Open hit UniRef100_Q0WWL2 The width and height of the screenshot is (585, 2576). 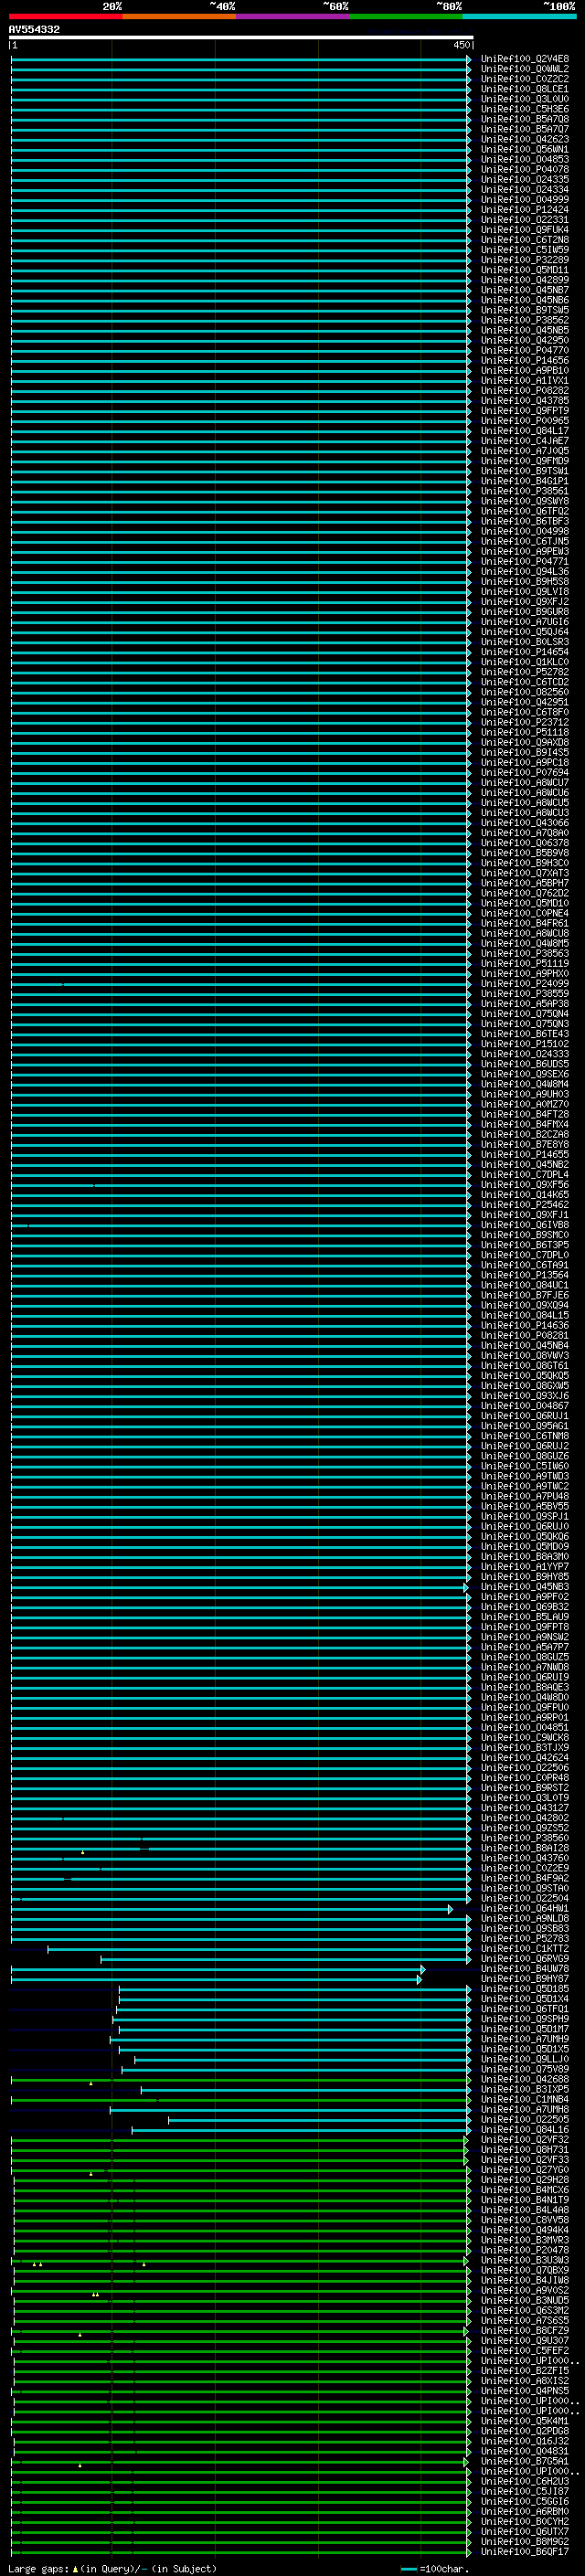point(525,69)
